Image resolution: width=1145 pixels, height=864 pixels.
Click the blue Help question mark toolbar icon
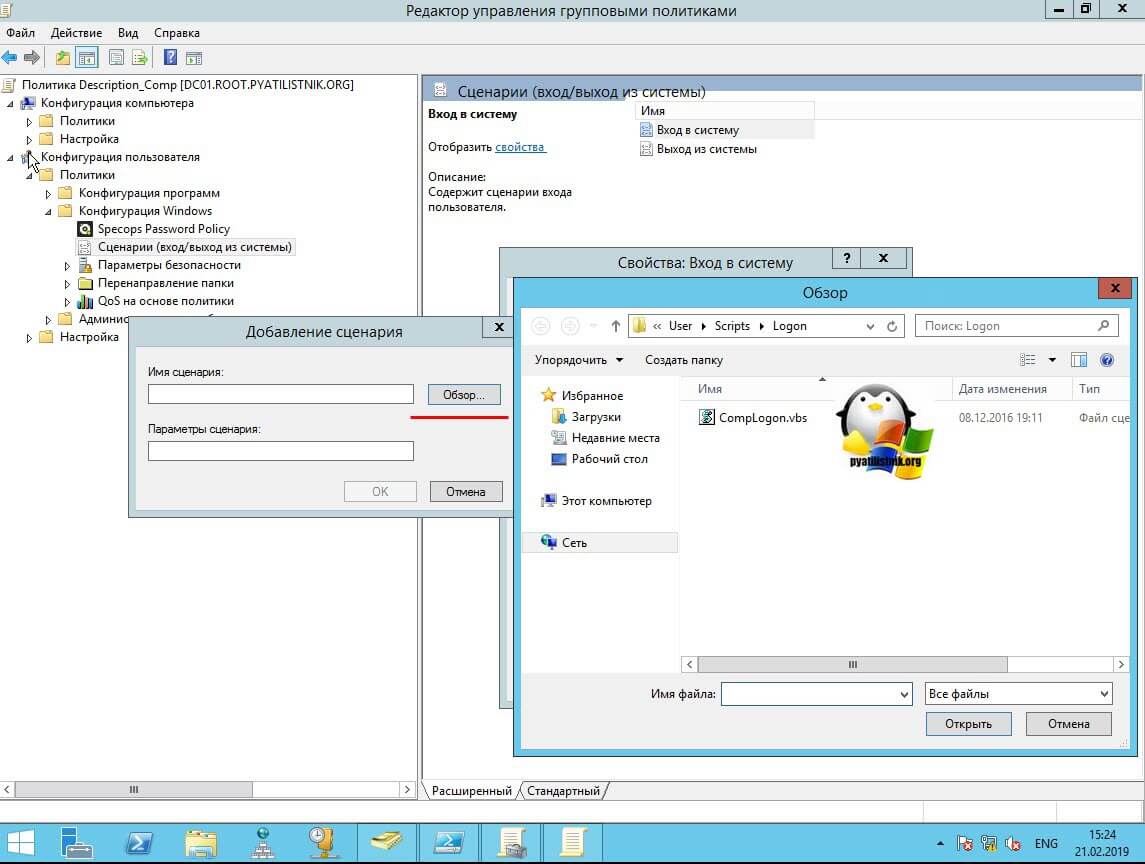point(170,58)
